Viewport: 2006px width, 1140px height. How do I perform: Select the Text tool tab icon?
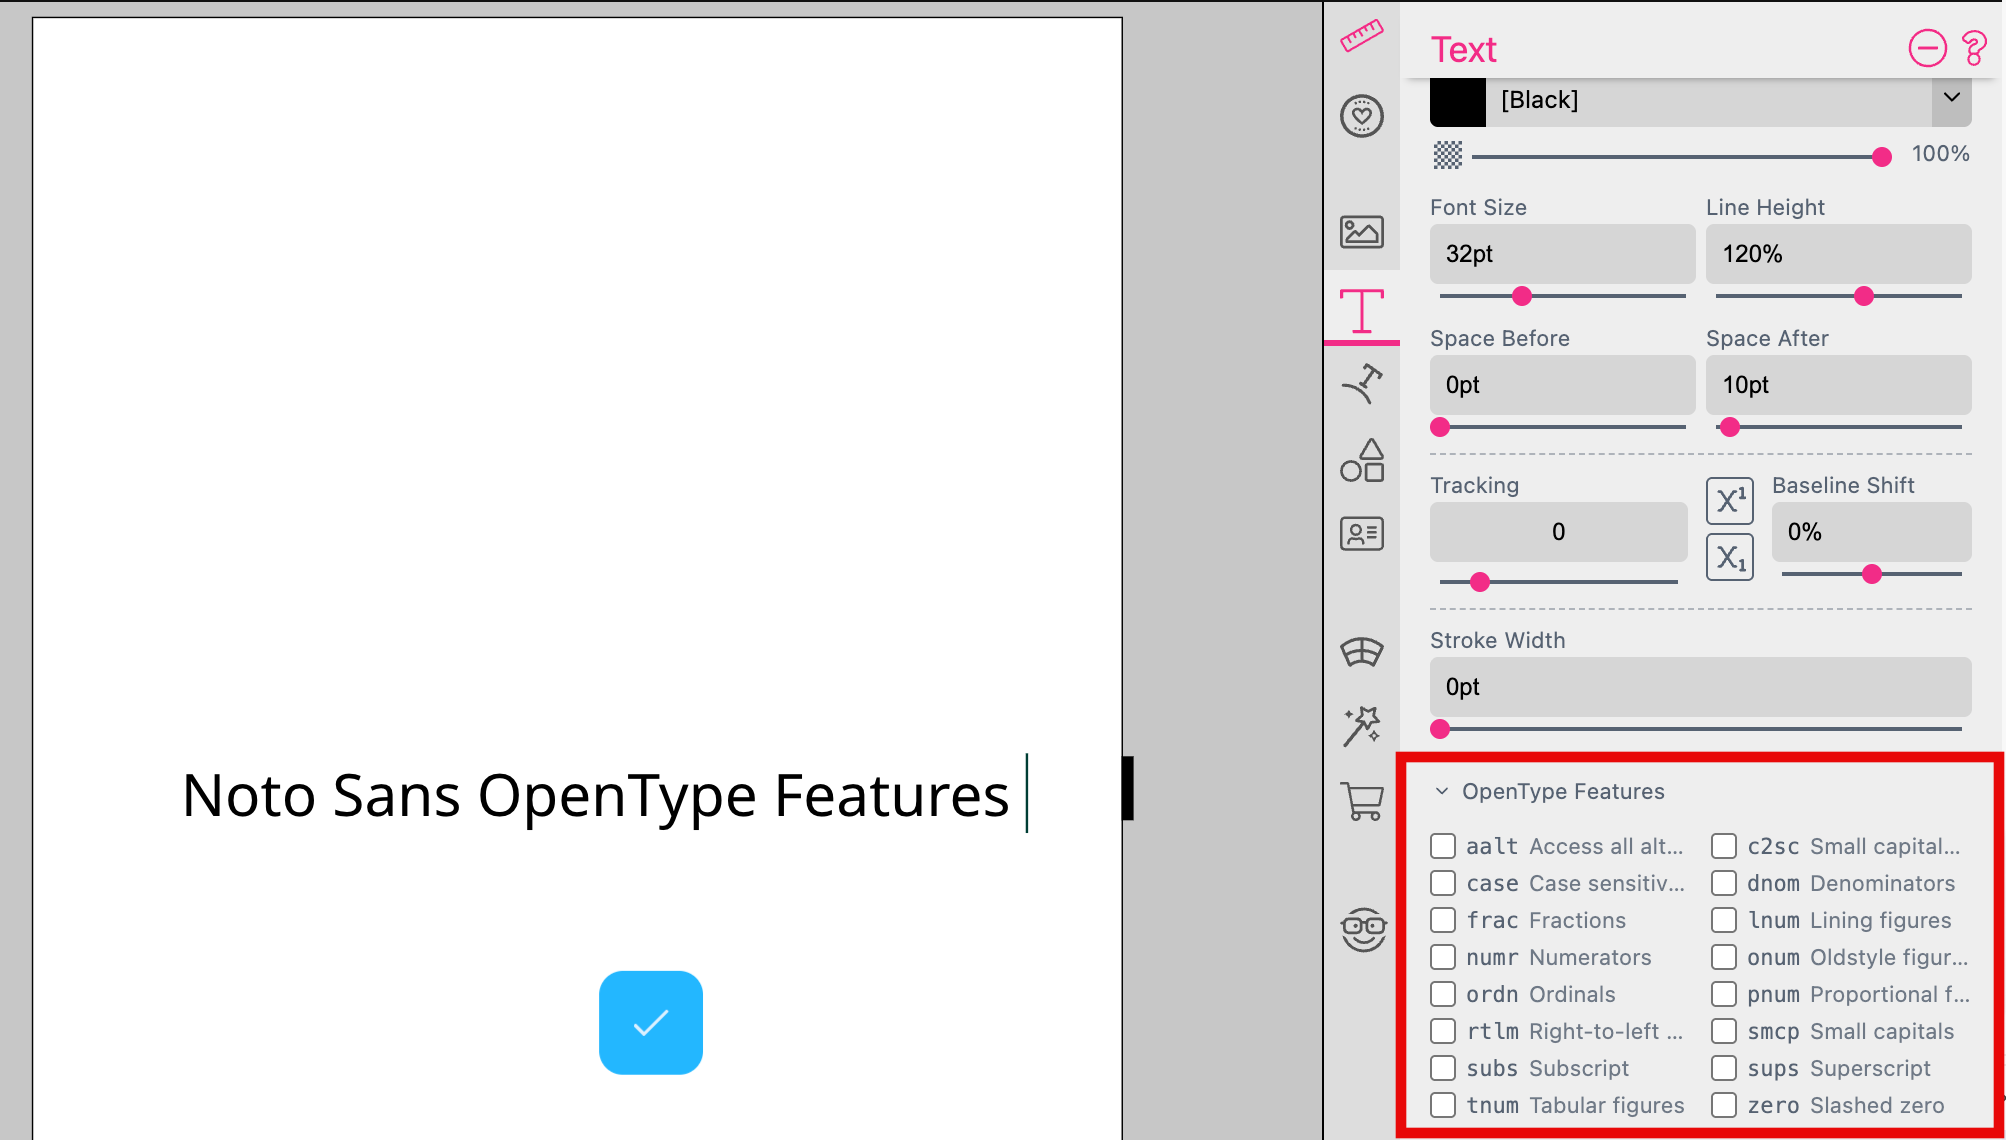pyautogui.click(x=1361, y=310)
